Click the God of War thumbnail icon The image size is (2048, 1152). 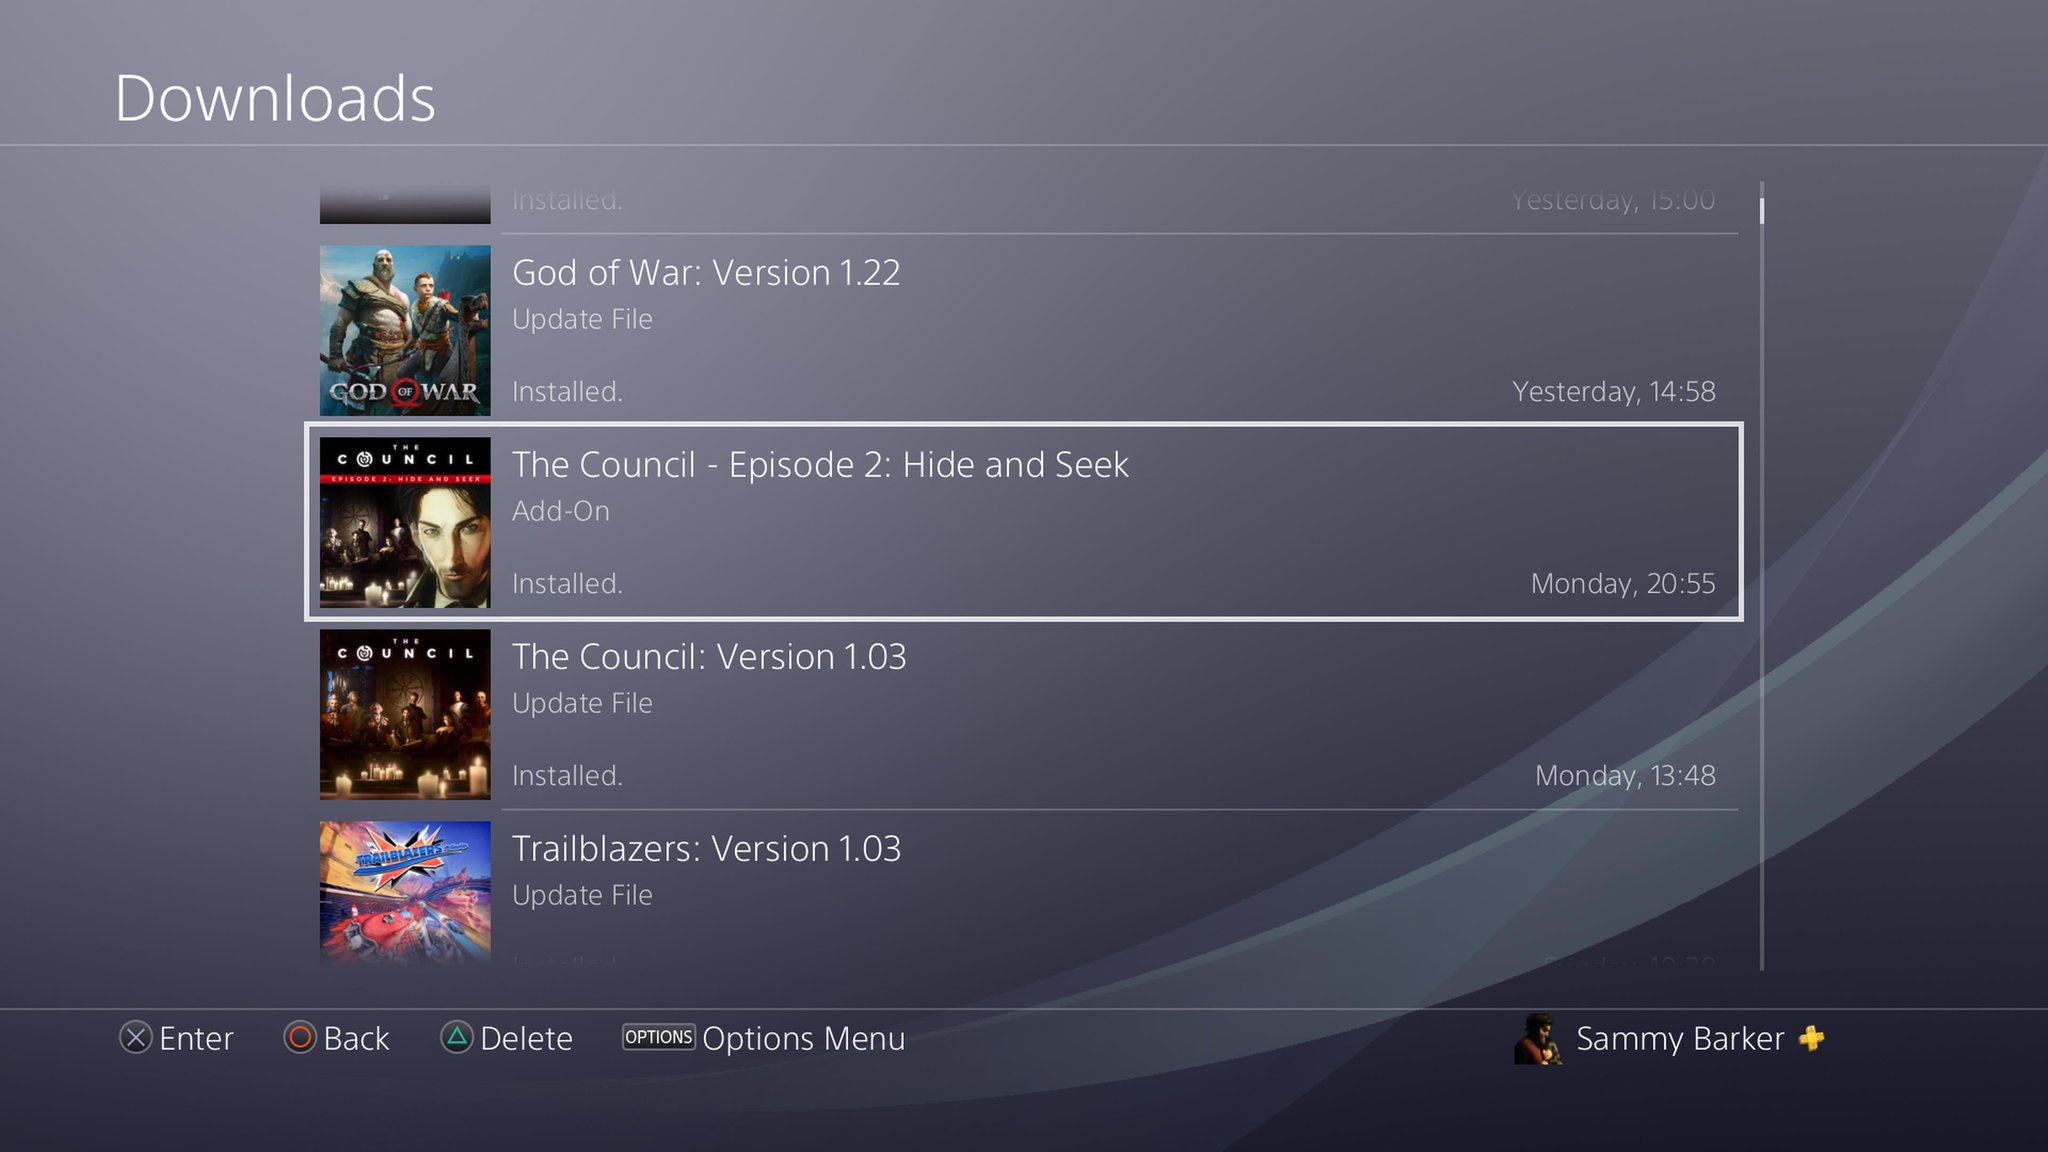407,328
